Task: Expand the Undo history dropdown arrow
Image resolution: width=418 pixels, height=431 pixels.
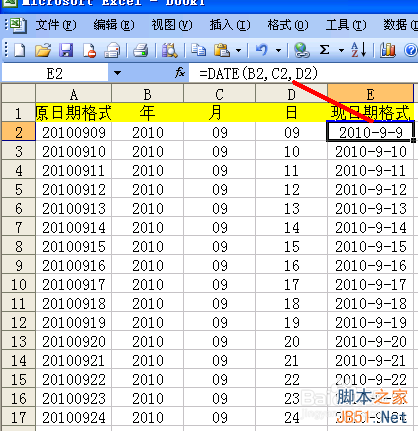Action: point(278,51)
